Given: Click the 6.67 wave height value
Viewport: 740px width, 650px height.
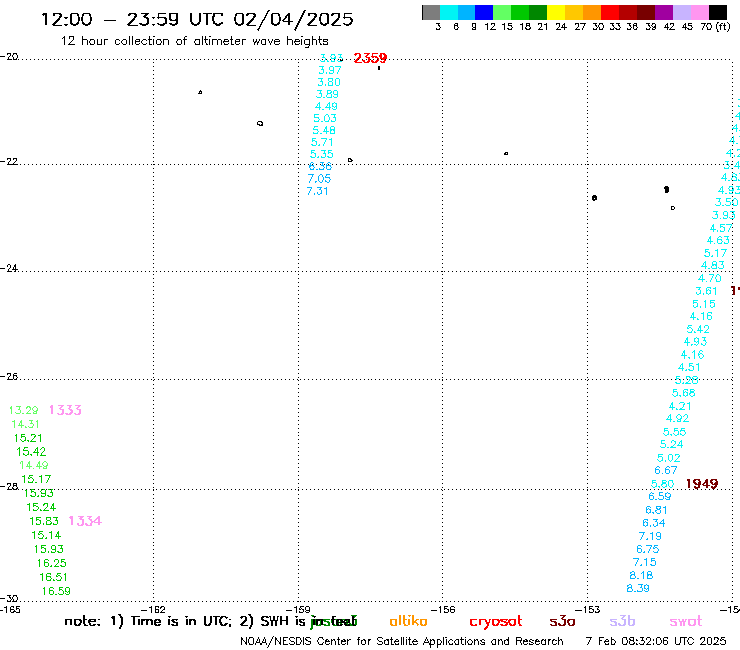Looking at the screenshot, I should click(x=666, y=470).
